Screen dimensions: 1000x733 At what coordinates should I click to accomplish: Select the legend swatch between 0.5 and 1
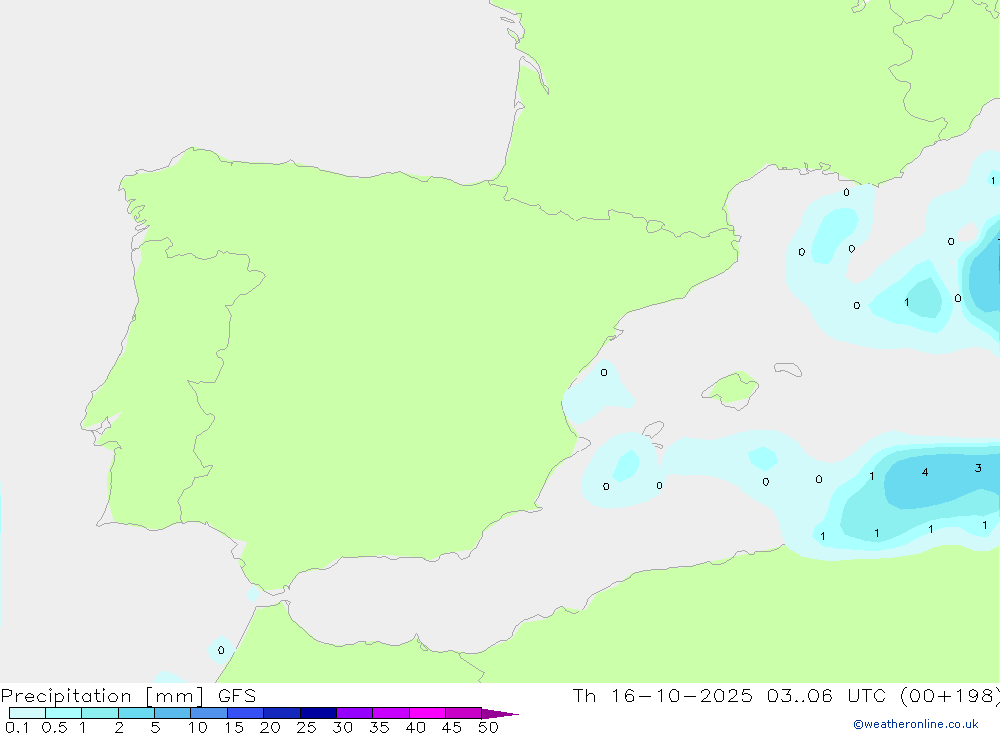(x=64, y=713)
